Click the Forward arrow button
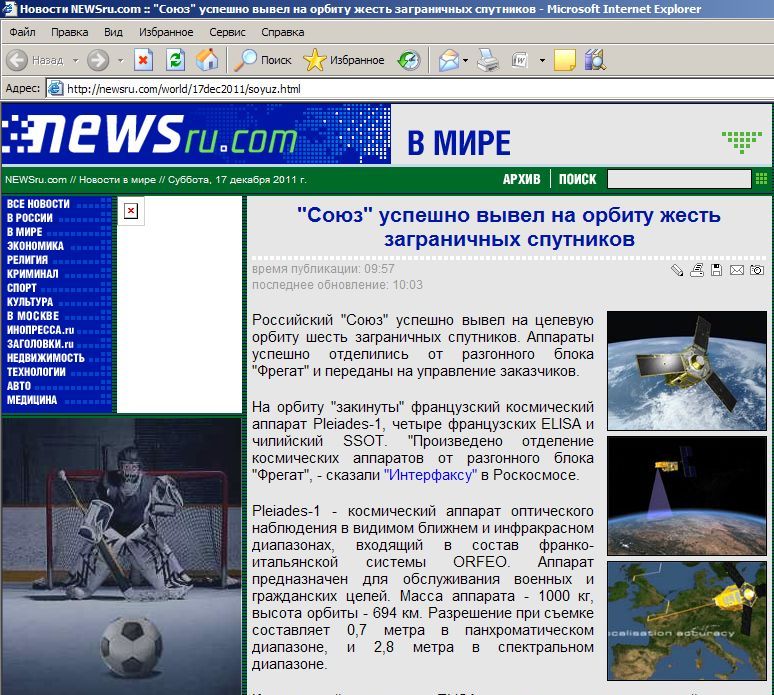The image size is (774, 695). click(98, 60)
